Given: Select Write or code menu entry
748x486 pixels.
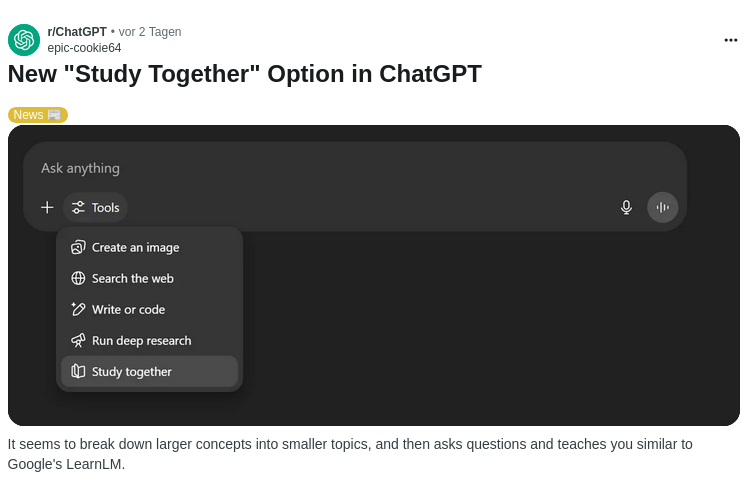Looking at the screenshot, I should click(149, 310).
